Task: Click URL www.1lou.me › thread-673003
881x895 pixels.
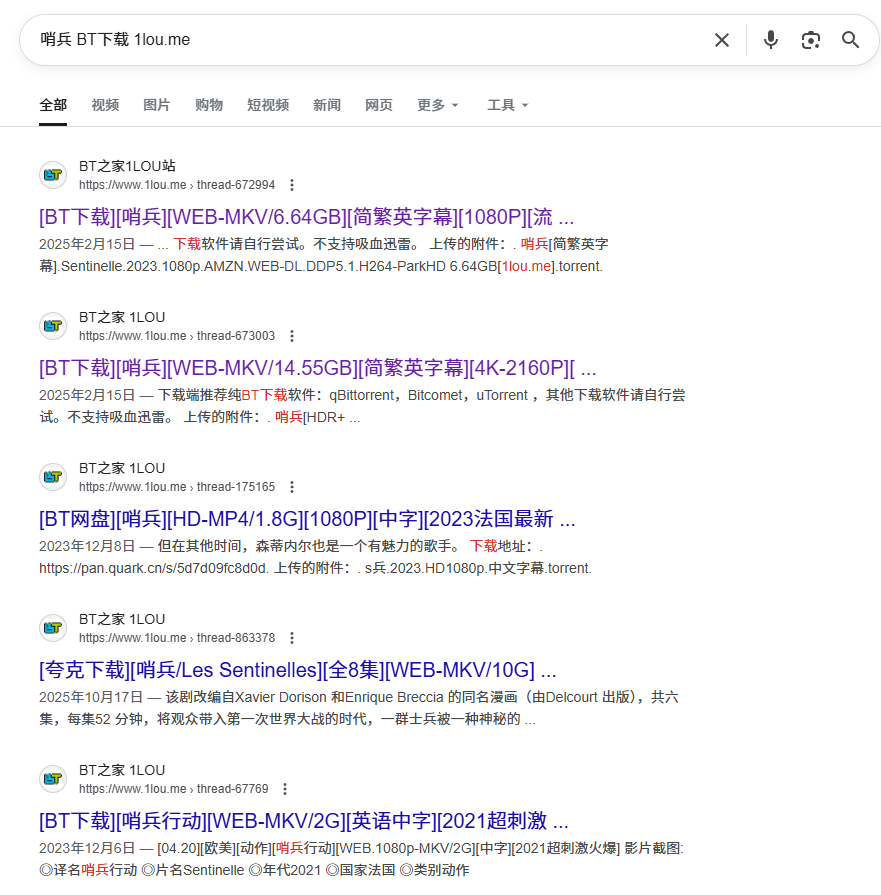Action: (177, 336)
